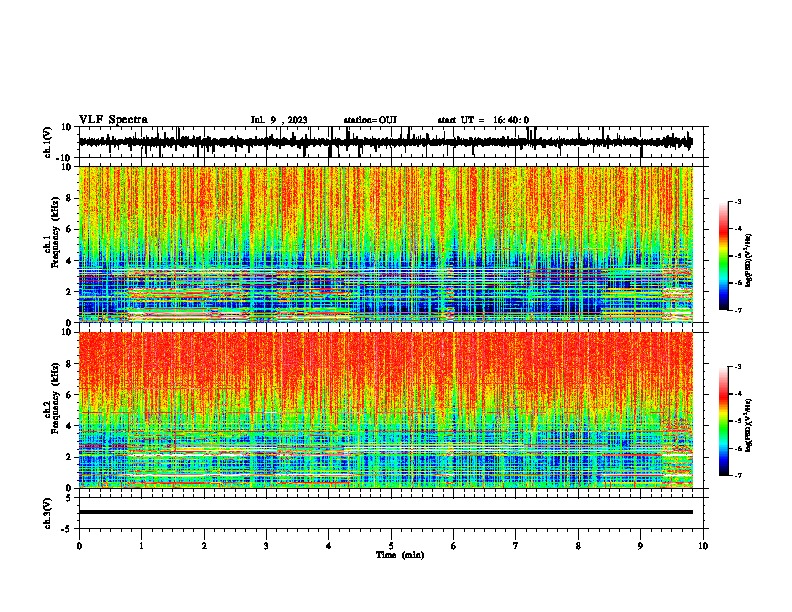Click the 8 kHz tick of ch.1 frequency axis
Viewport: 792px width, 612px height.
tap(69, 198)
